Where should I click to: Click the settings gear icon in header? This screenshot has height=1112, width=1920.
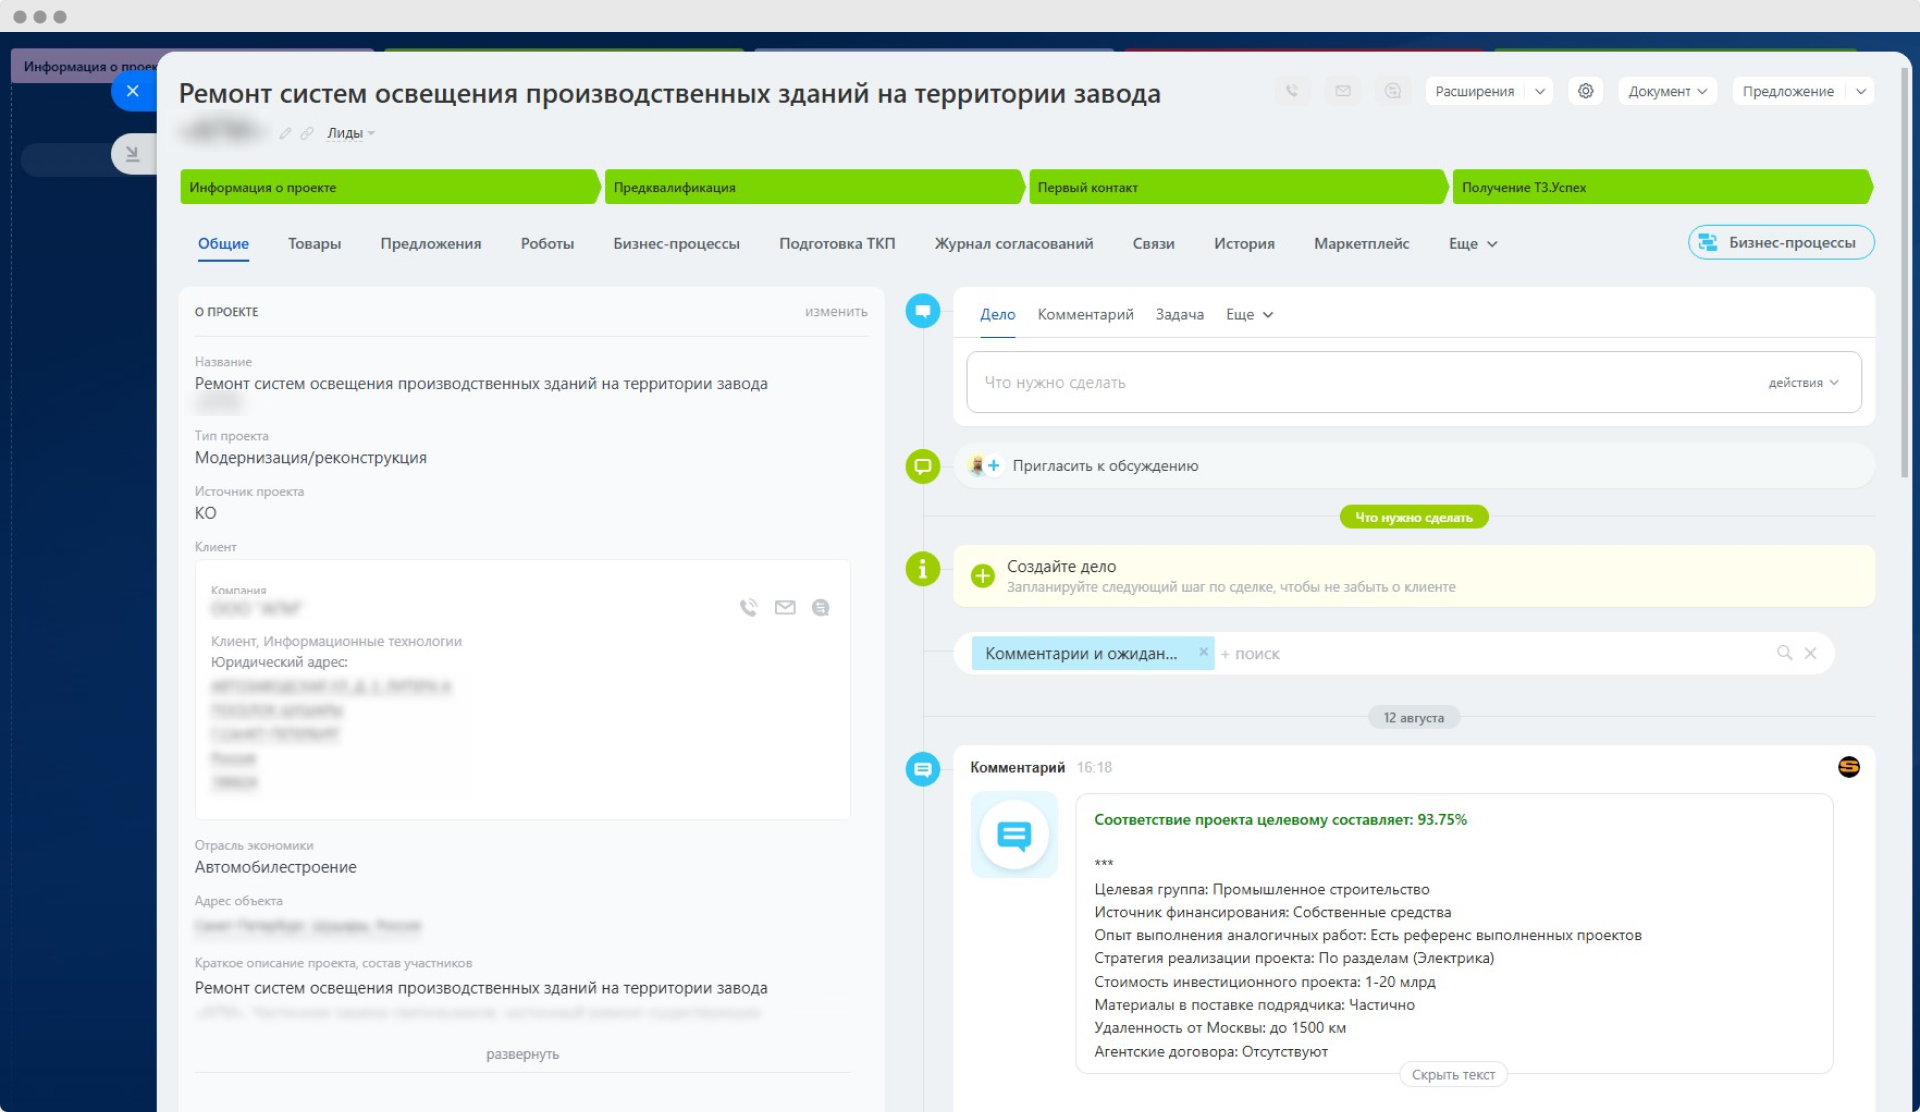(x=1585, y=91)
